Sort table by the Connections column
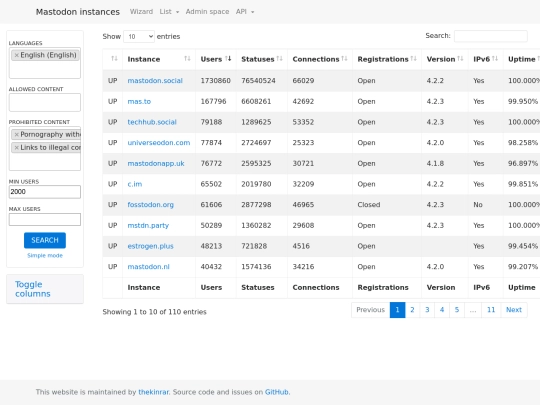Viewport: 540px width, 405px height. coord(320,59)
